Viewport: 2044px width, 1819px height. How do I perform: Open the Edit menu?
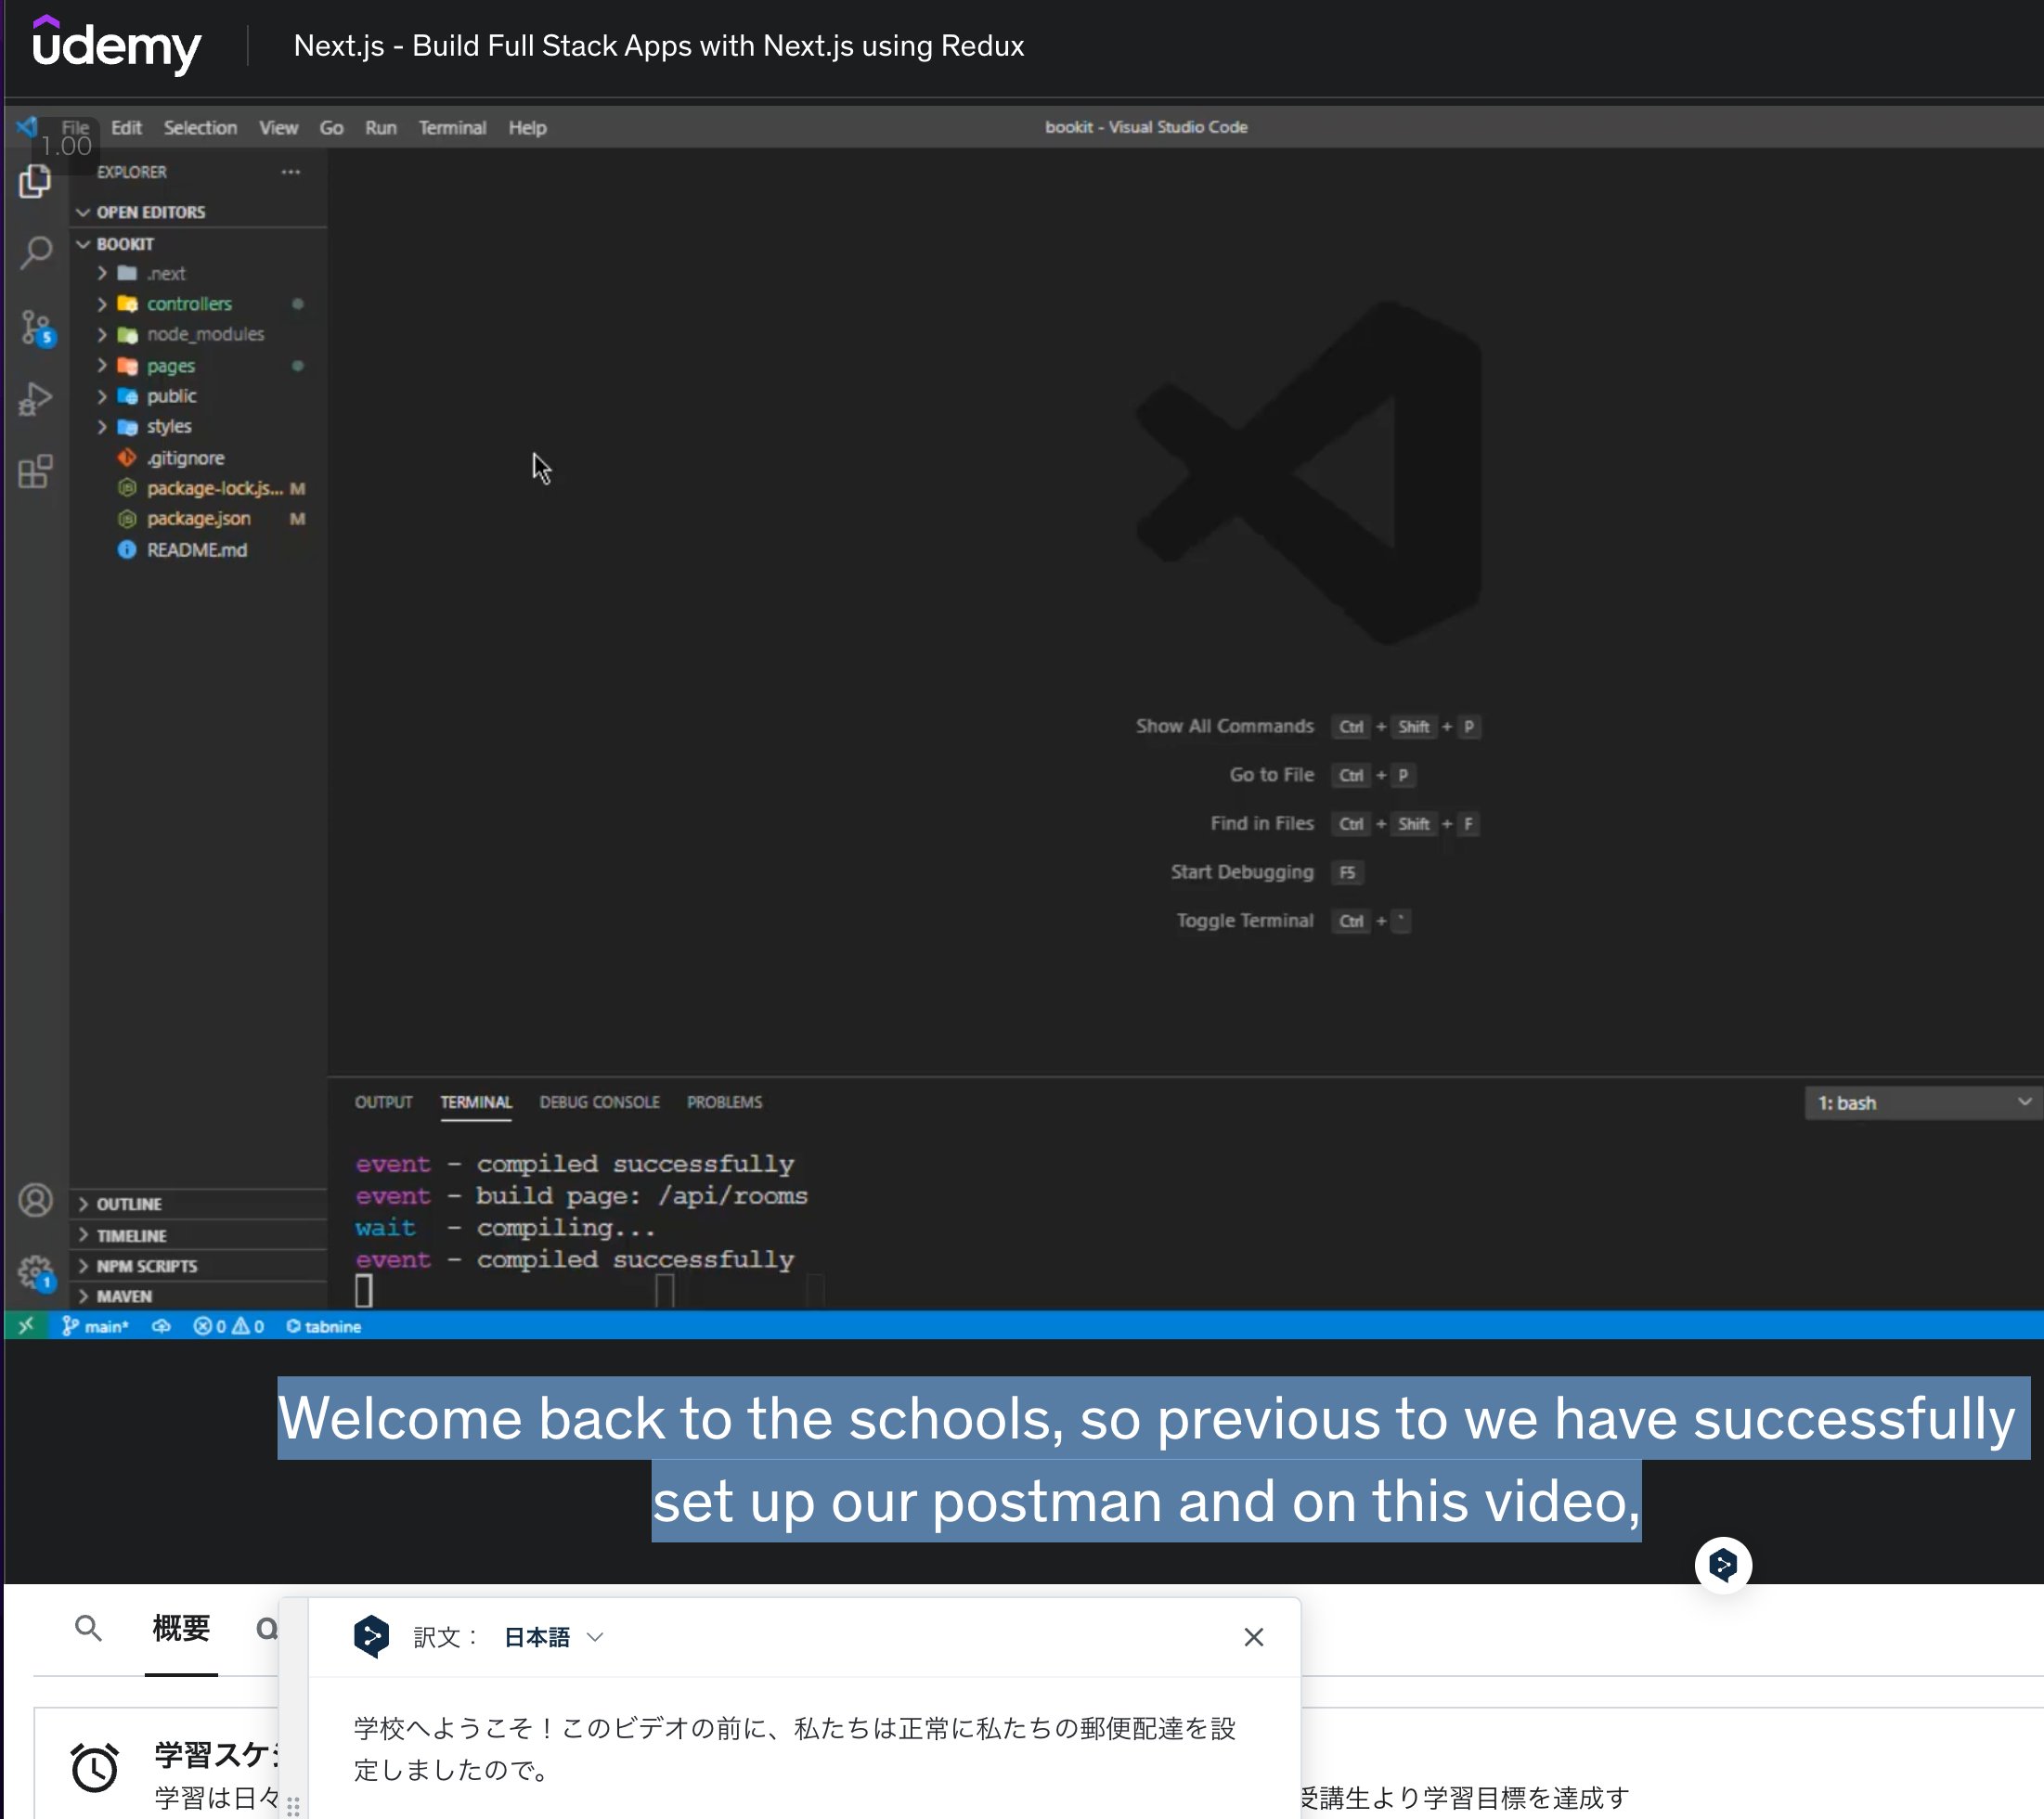click(x=126, y=127)
